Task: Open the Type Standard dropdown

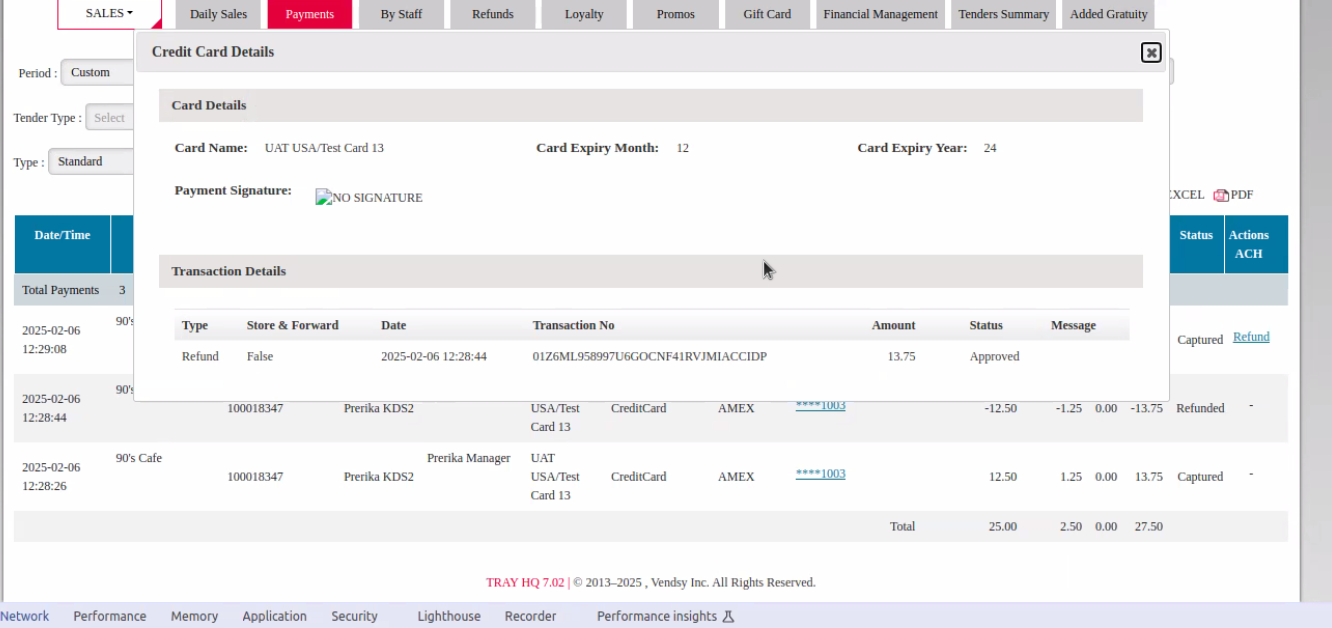Action: coord(92,161)
